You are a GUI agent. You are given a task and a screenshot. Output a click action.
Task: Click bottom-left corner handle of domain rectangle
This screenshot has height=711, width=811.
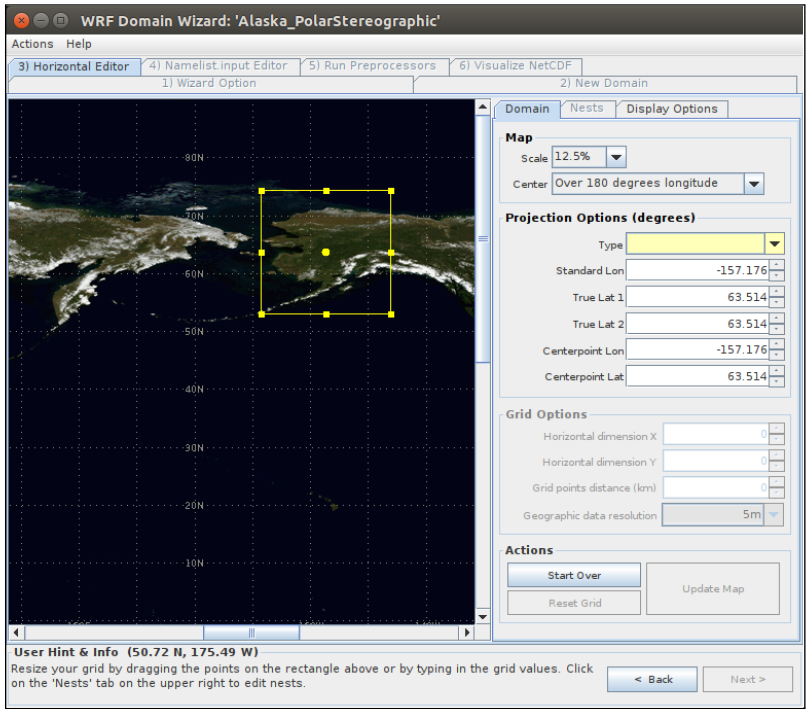(x=262, y=314)
